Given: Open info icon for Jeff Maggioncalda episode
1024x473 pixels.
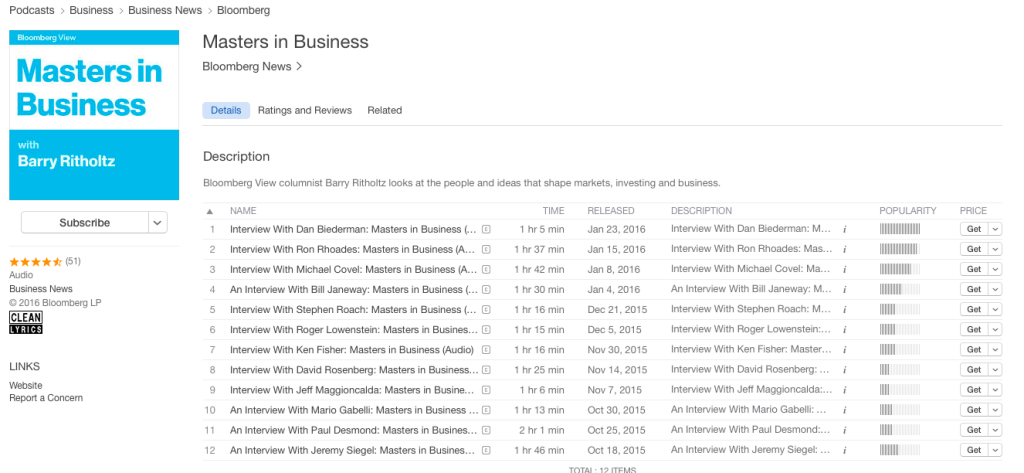Looking at the screenshot, I should (844, 390).
